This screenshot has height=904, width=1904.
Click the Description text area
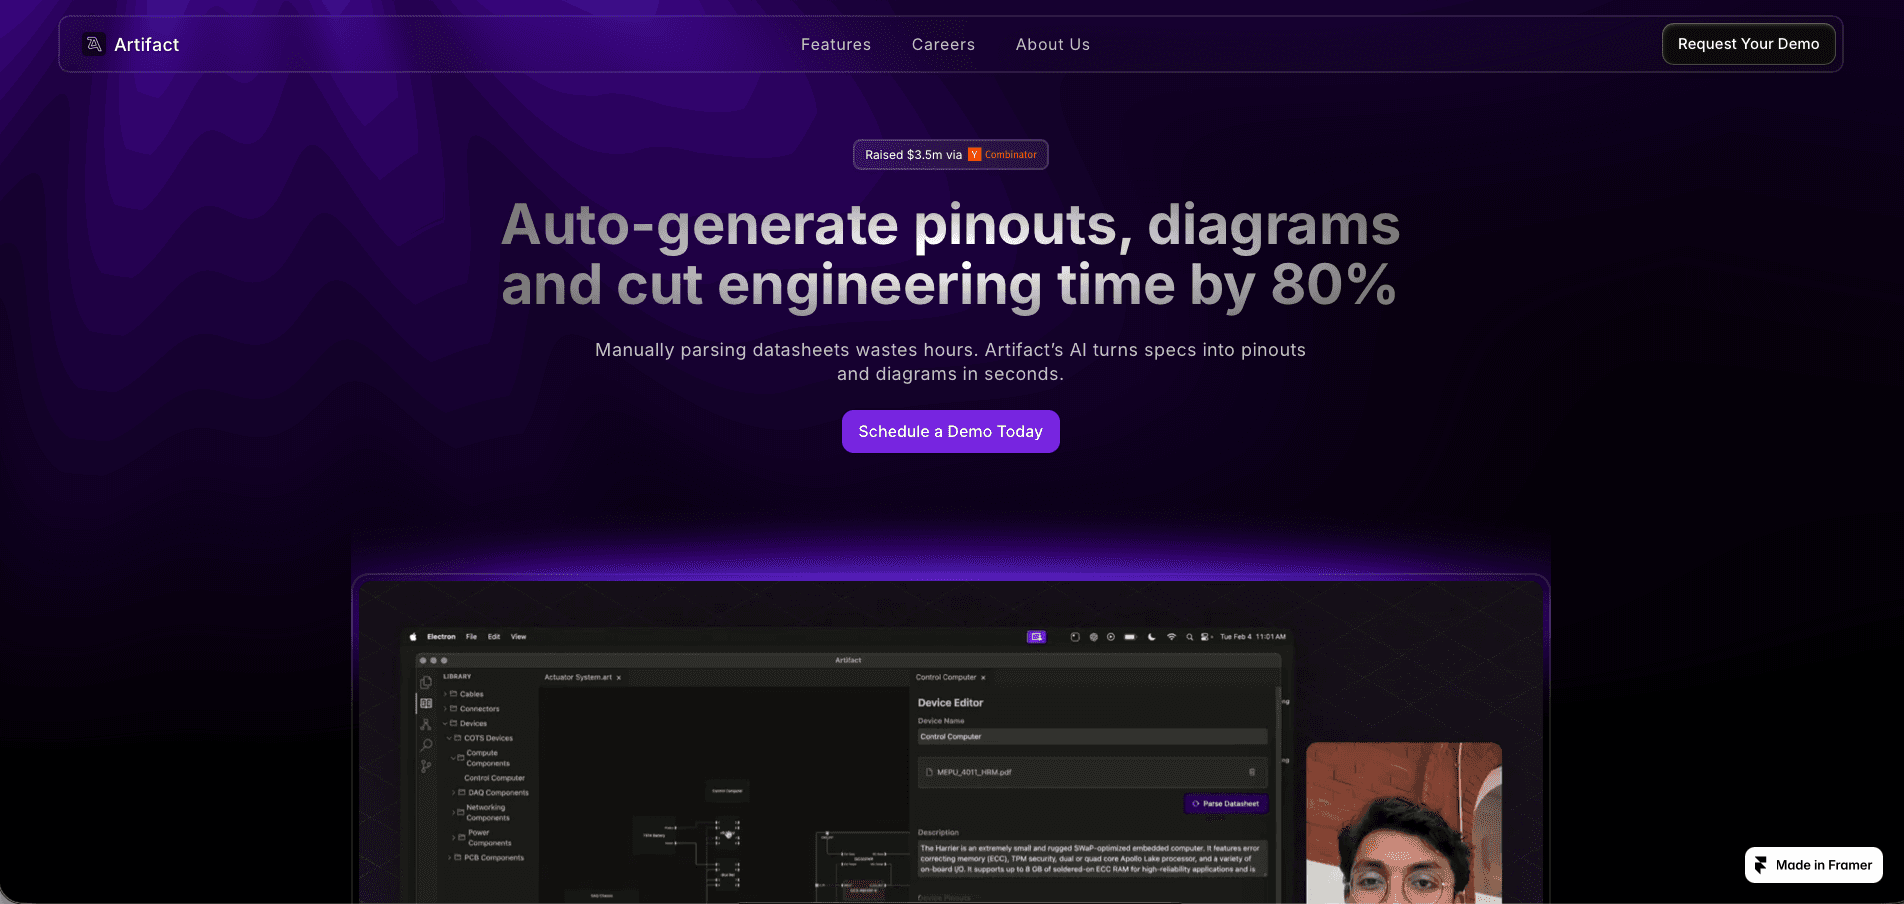[1092, 859]
